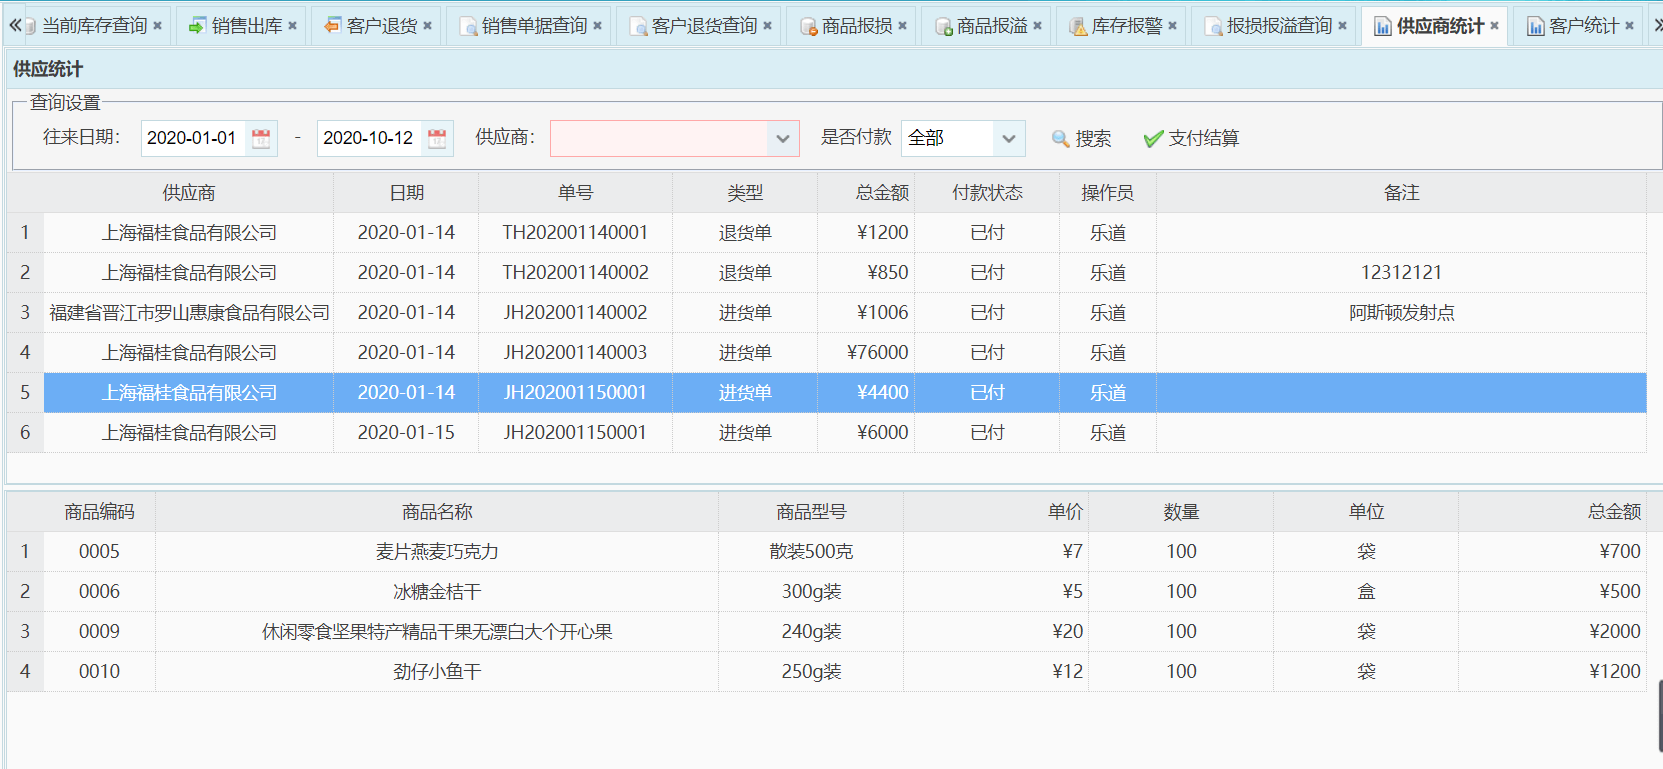
Task: Close the 供应商统计 tab
Action: point(1494,26)
